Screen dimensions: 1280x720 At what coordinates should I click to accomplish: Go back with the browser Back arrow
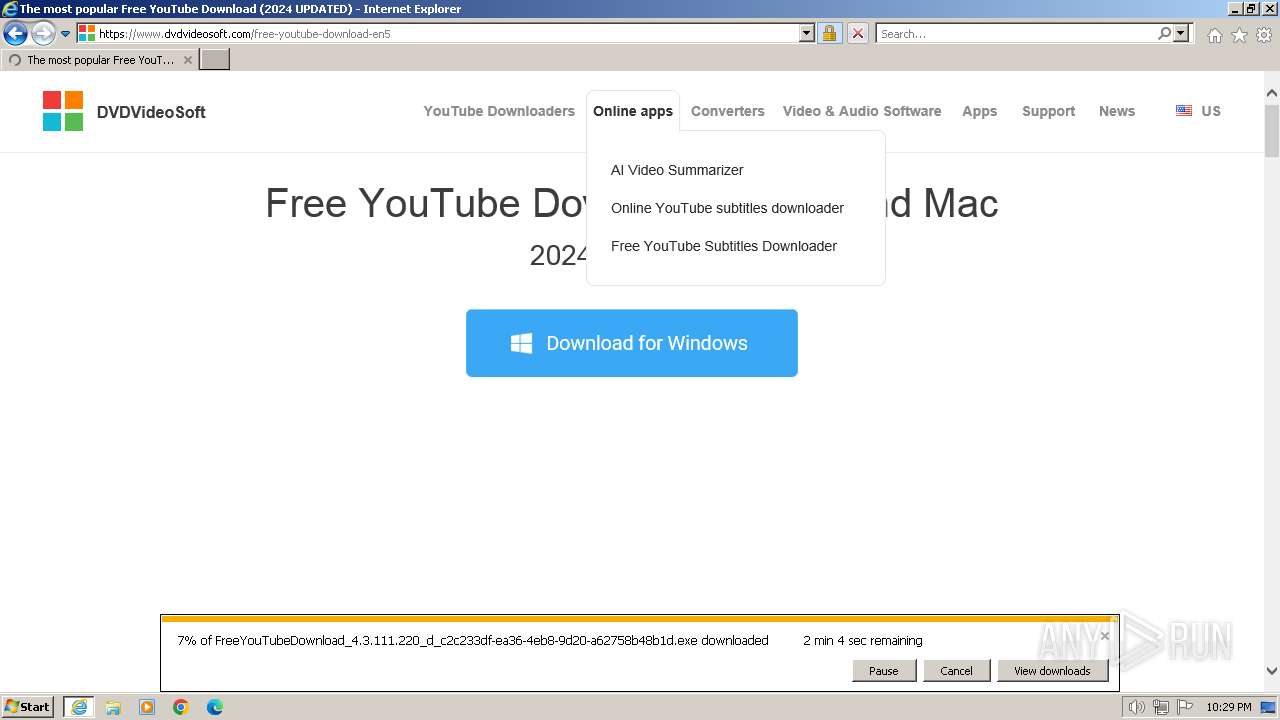pos(15,33)
